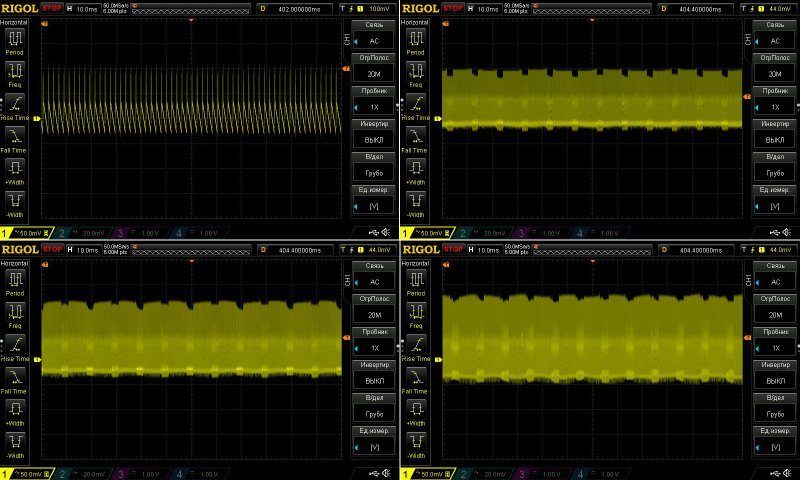The width and height of the screenshot is (800, 480).
Task: Toggle ОгрПолос 20M limit in top-right capture
Action: pyautogui.click(x=774, y=68)
